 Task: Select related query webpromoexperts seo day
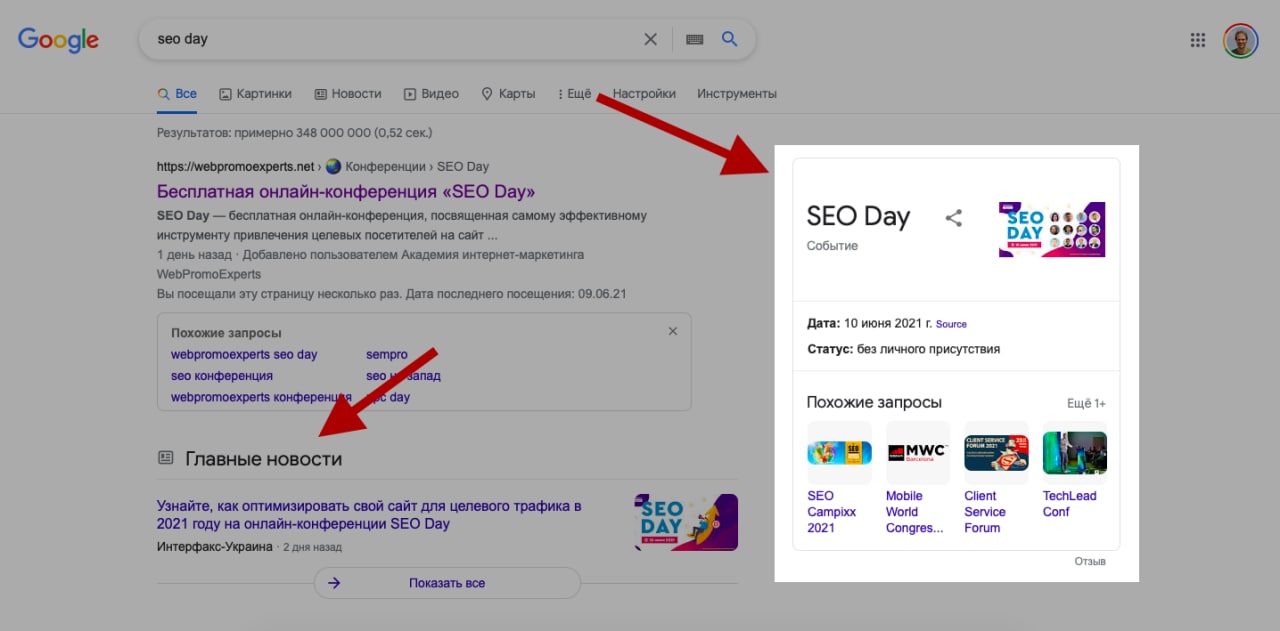pos(244,354)
